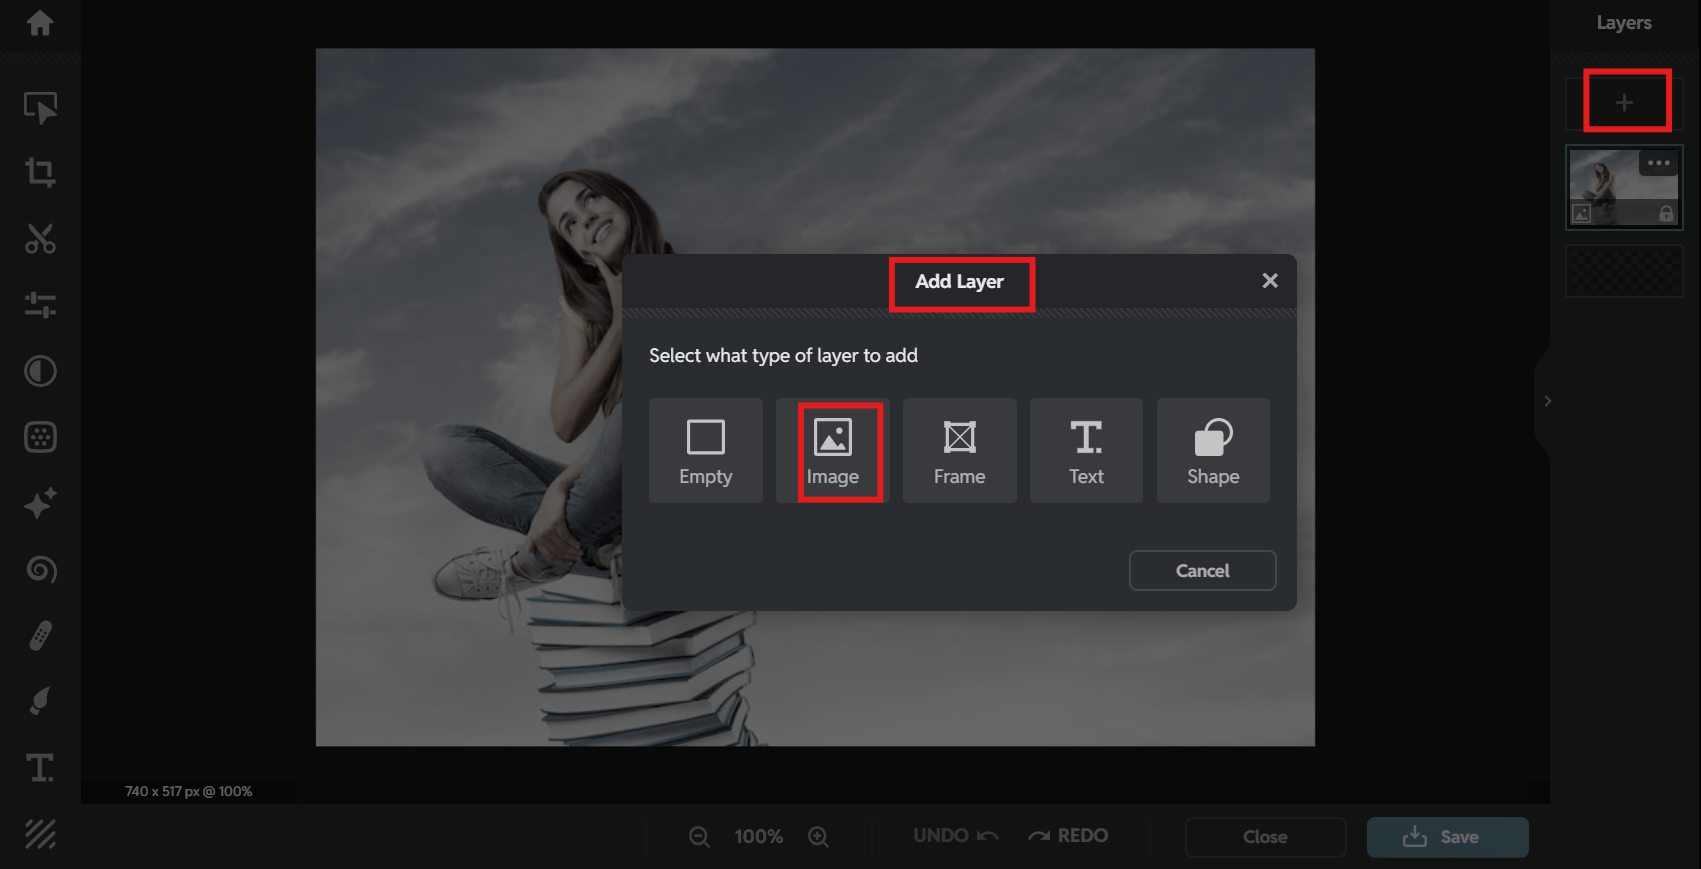The image size is (1701, 869).
Task: Choose the Empty layer type
Action: (706, 451)
